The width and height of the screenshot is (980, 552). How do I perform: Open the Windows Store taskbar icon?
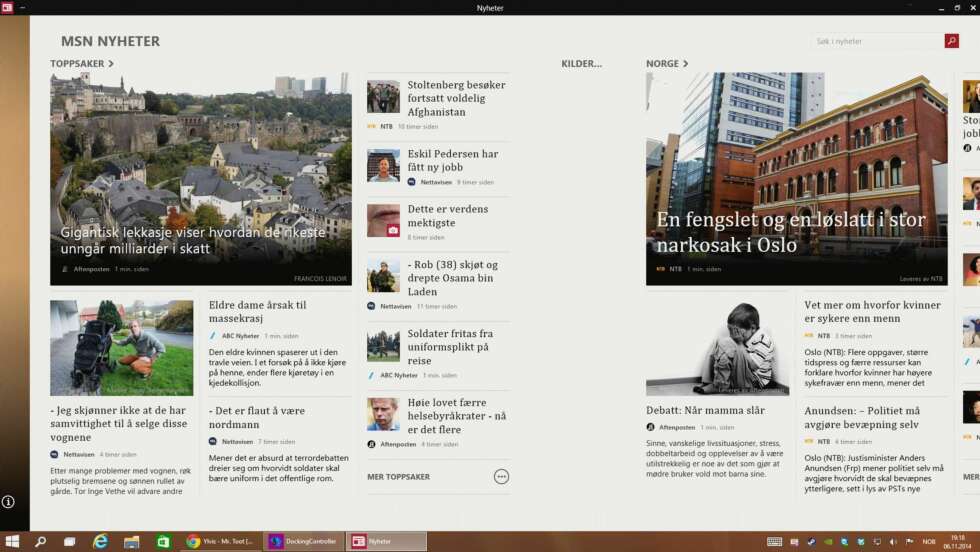click(162, 541)
